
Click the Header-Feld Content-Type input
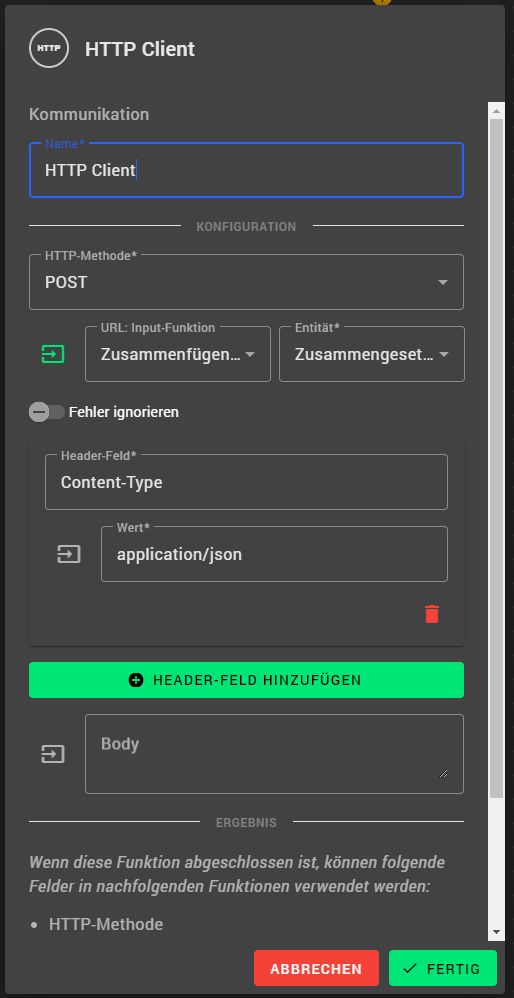coord(246,482)
